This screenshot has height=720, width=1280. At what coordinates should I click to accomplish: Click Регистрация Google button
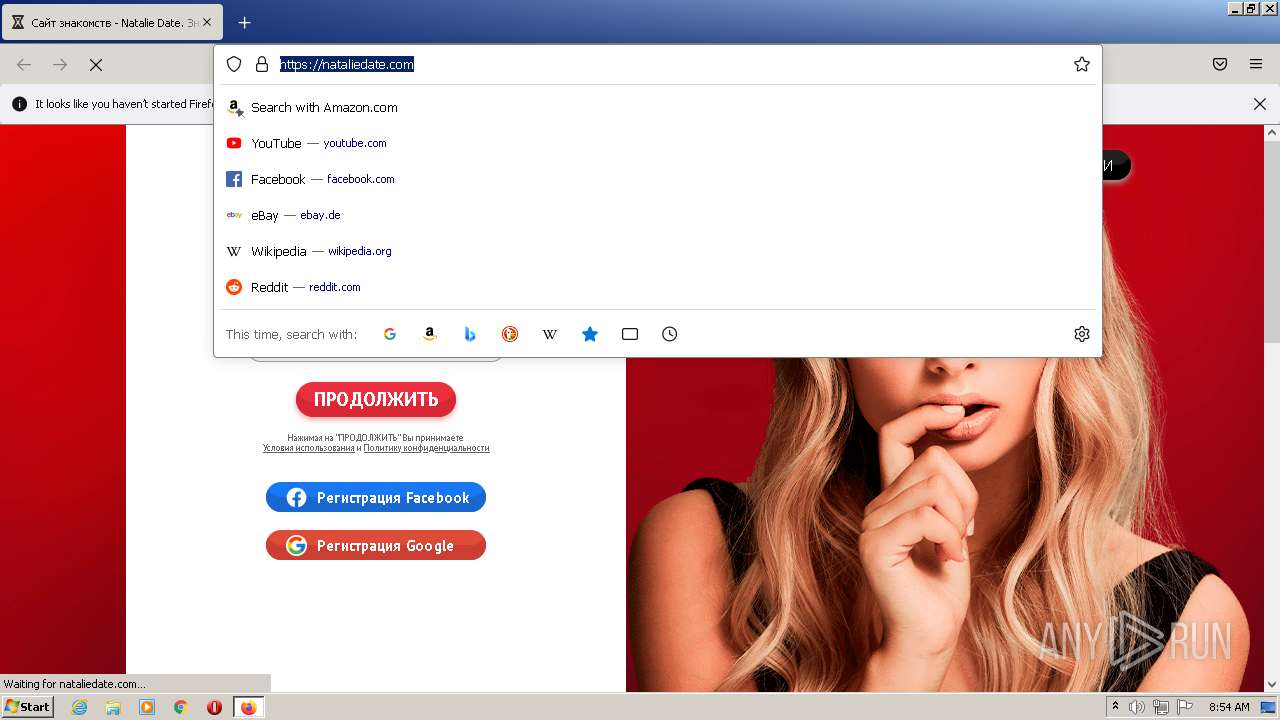(x=376, y=545)
